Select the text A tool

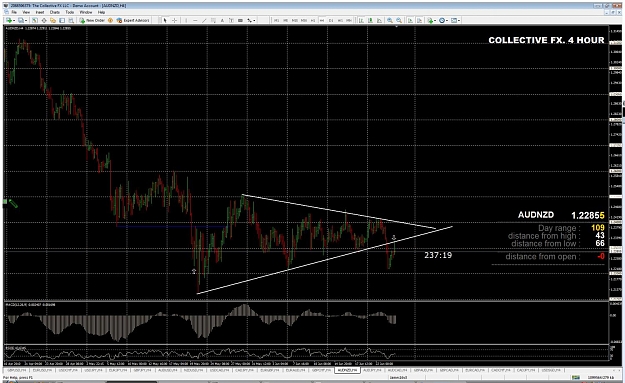[222, 20]
